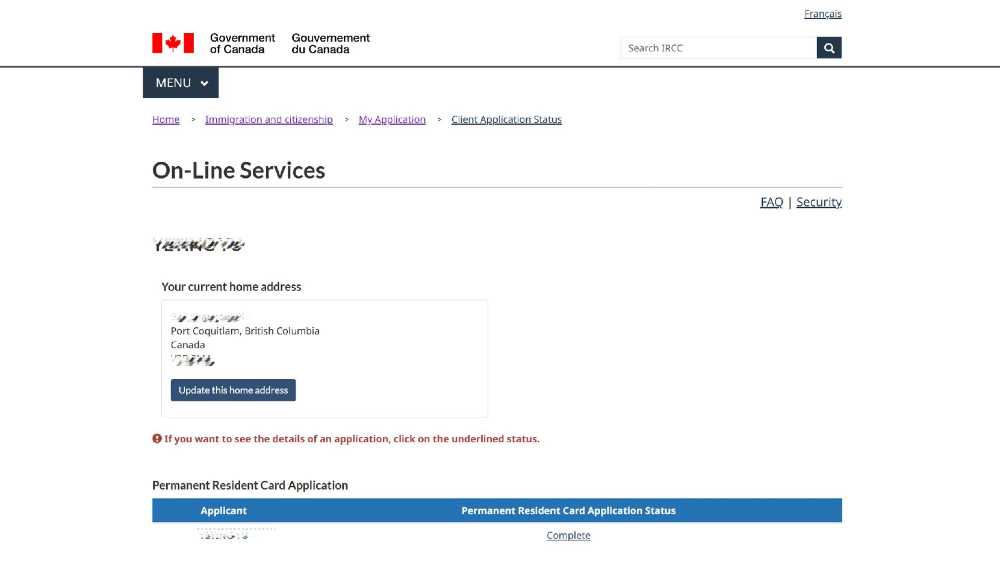This screenshot has width=1000, height=567.
Task: Go to Home breadcrumb link
Action: coord(166,119)
